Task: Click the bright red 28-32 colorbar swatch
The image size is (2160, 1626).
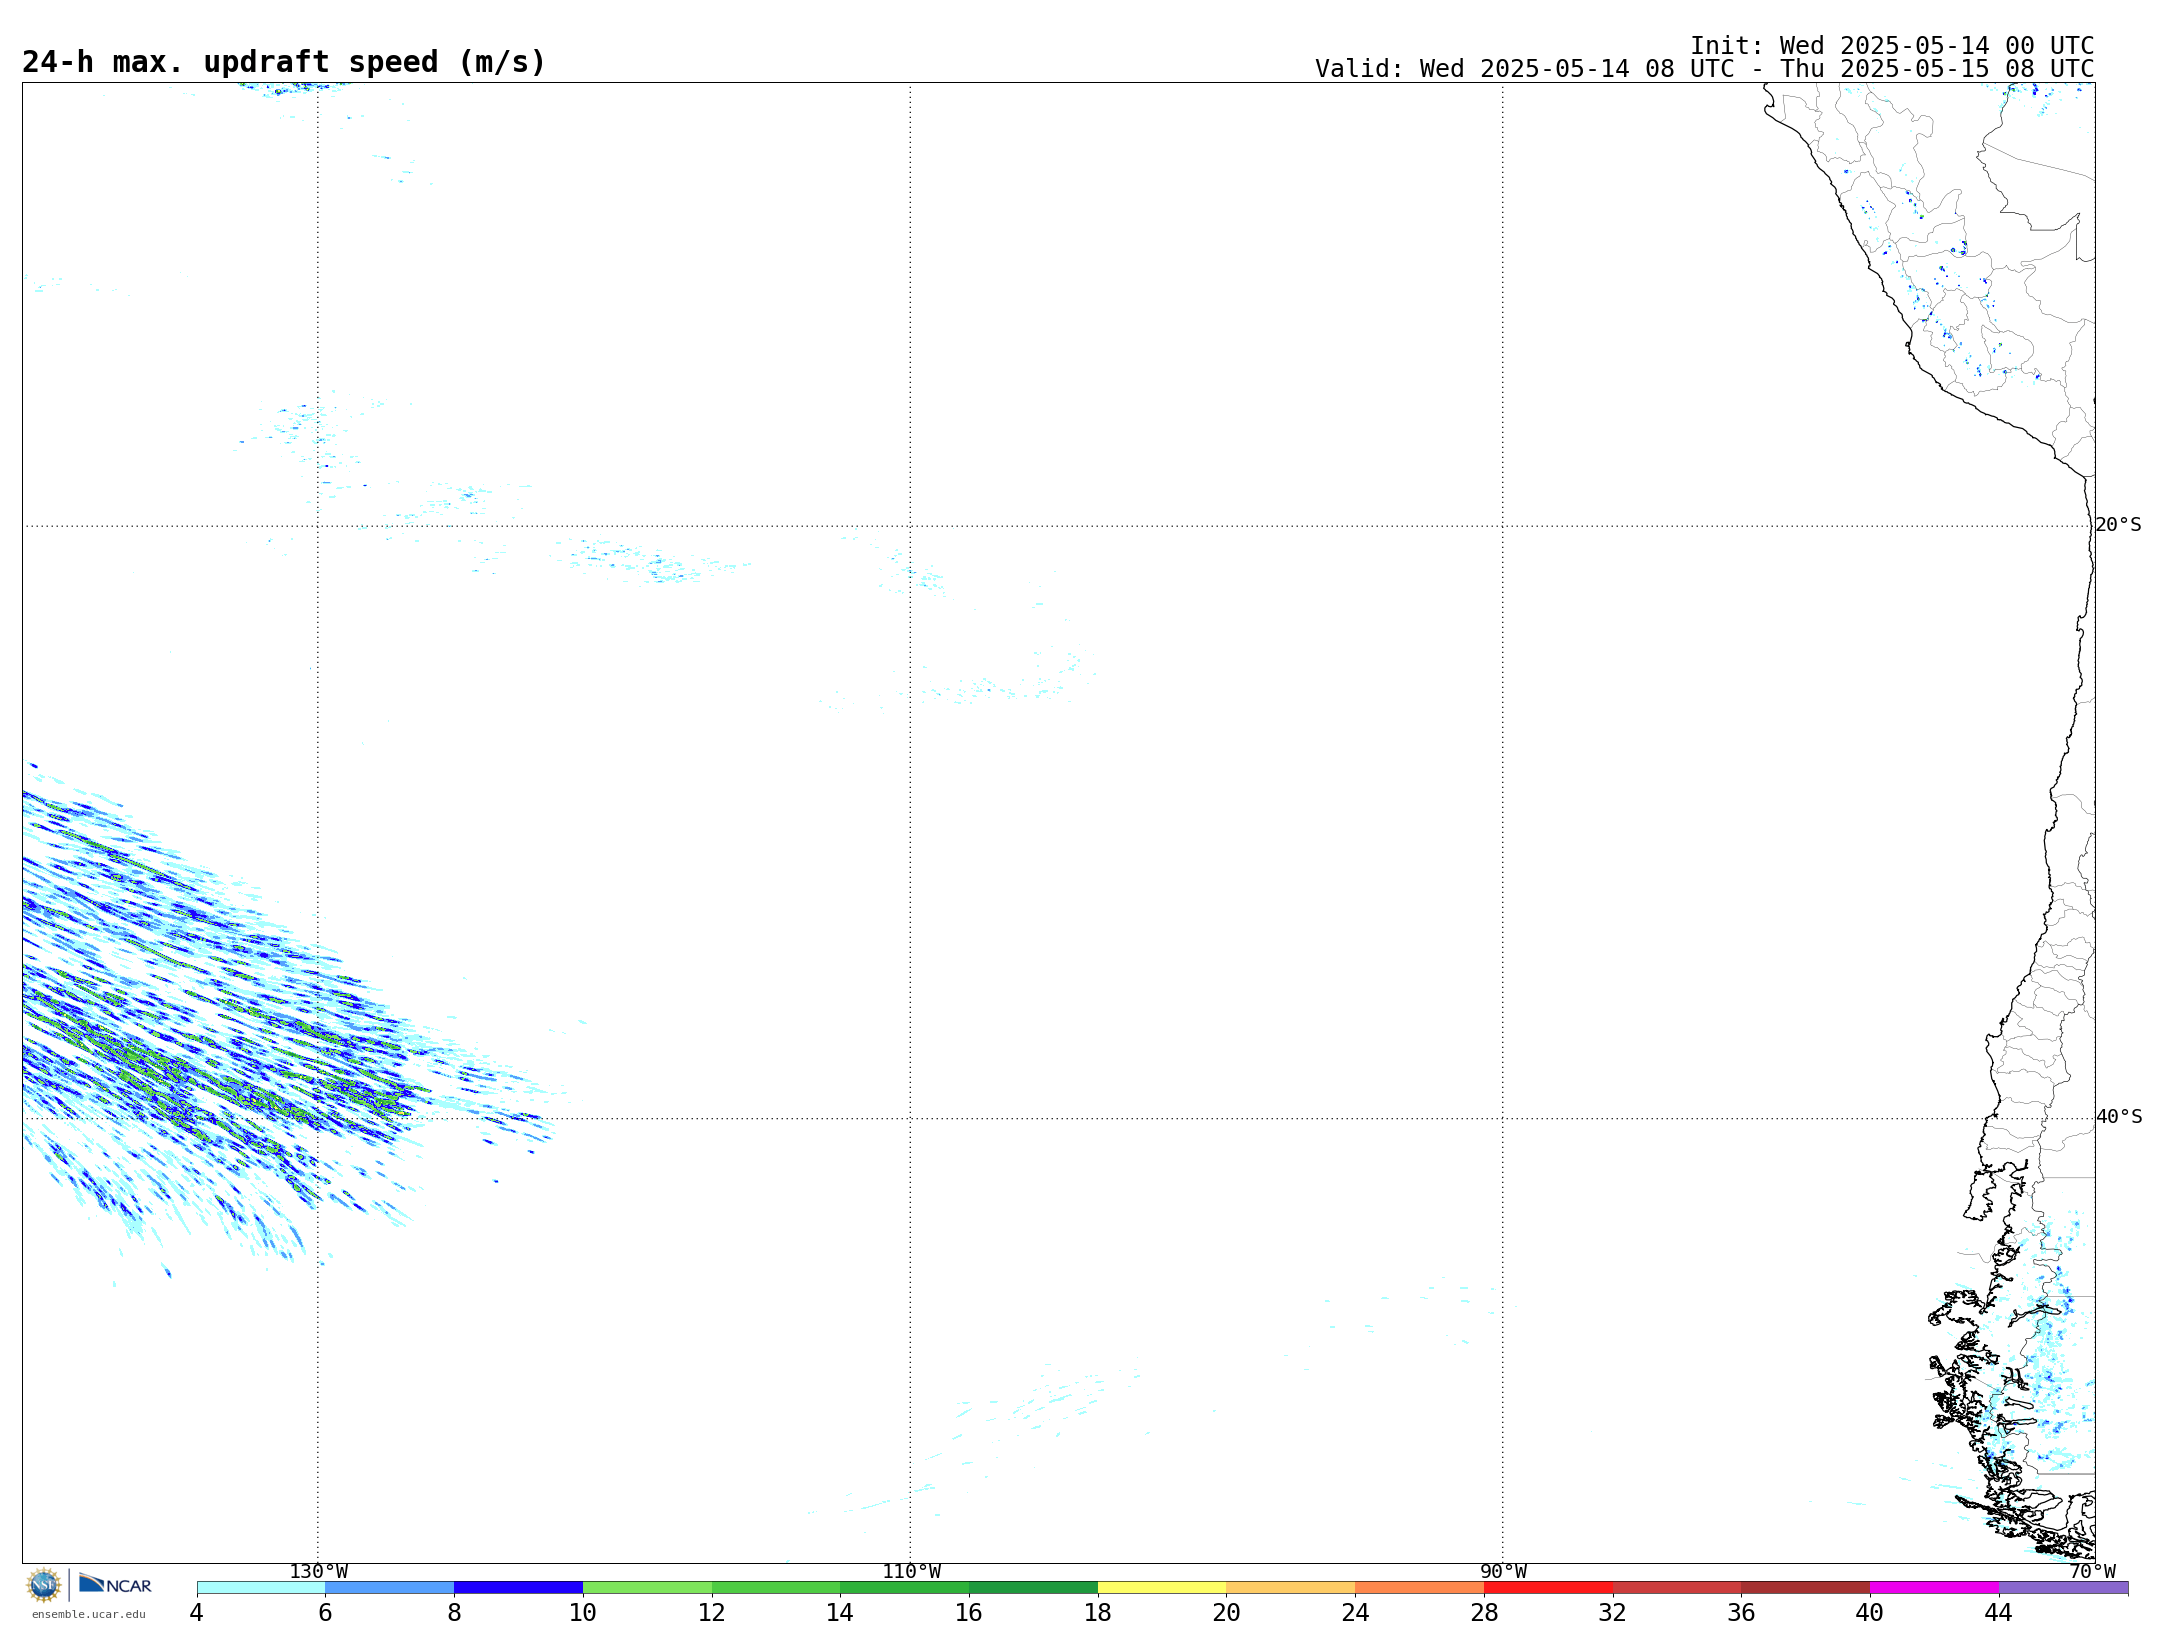Action: pyautogui.click(x=1548, y=1588)
